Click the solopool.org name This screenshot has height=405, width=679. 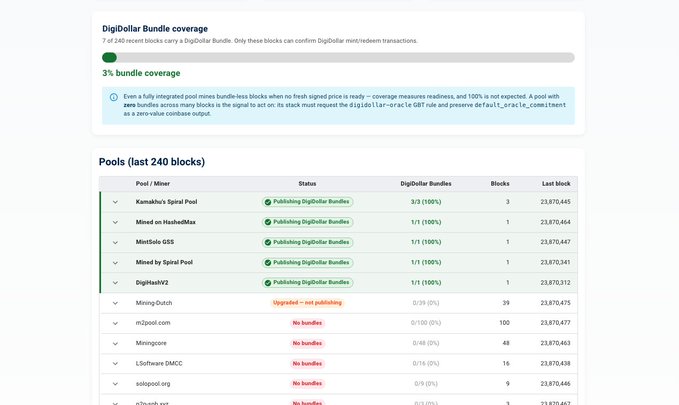[x=153, y=384]
